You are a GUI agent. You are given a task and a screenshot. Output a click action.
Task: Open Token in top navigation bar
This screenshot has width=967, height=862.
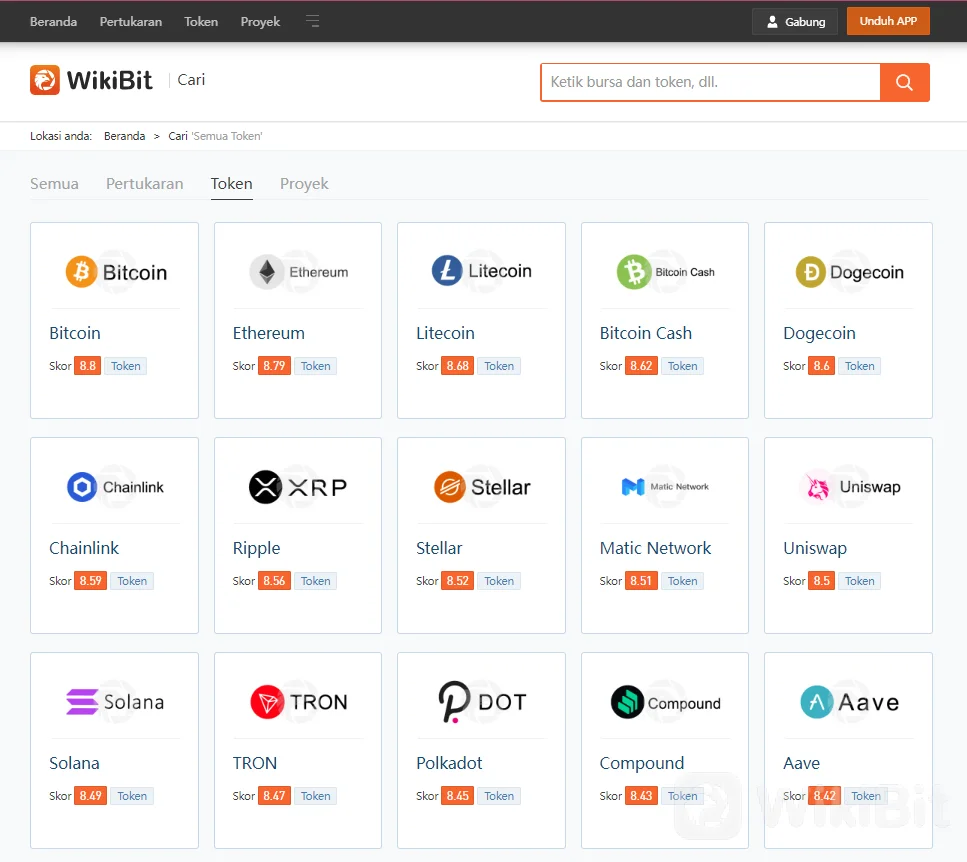pyautogui.click(x=201, y=22)
